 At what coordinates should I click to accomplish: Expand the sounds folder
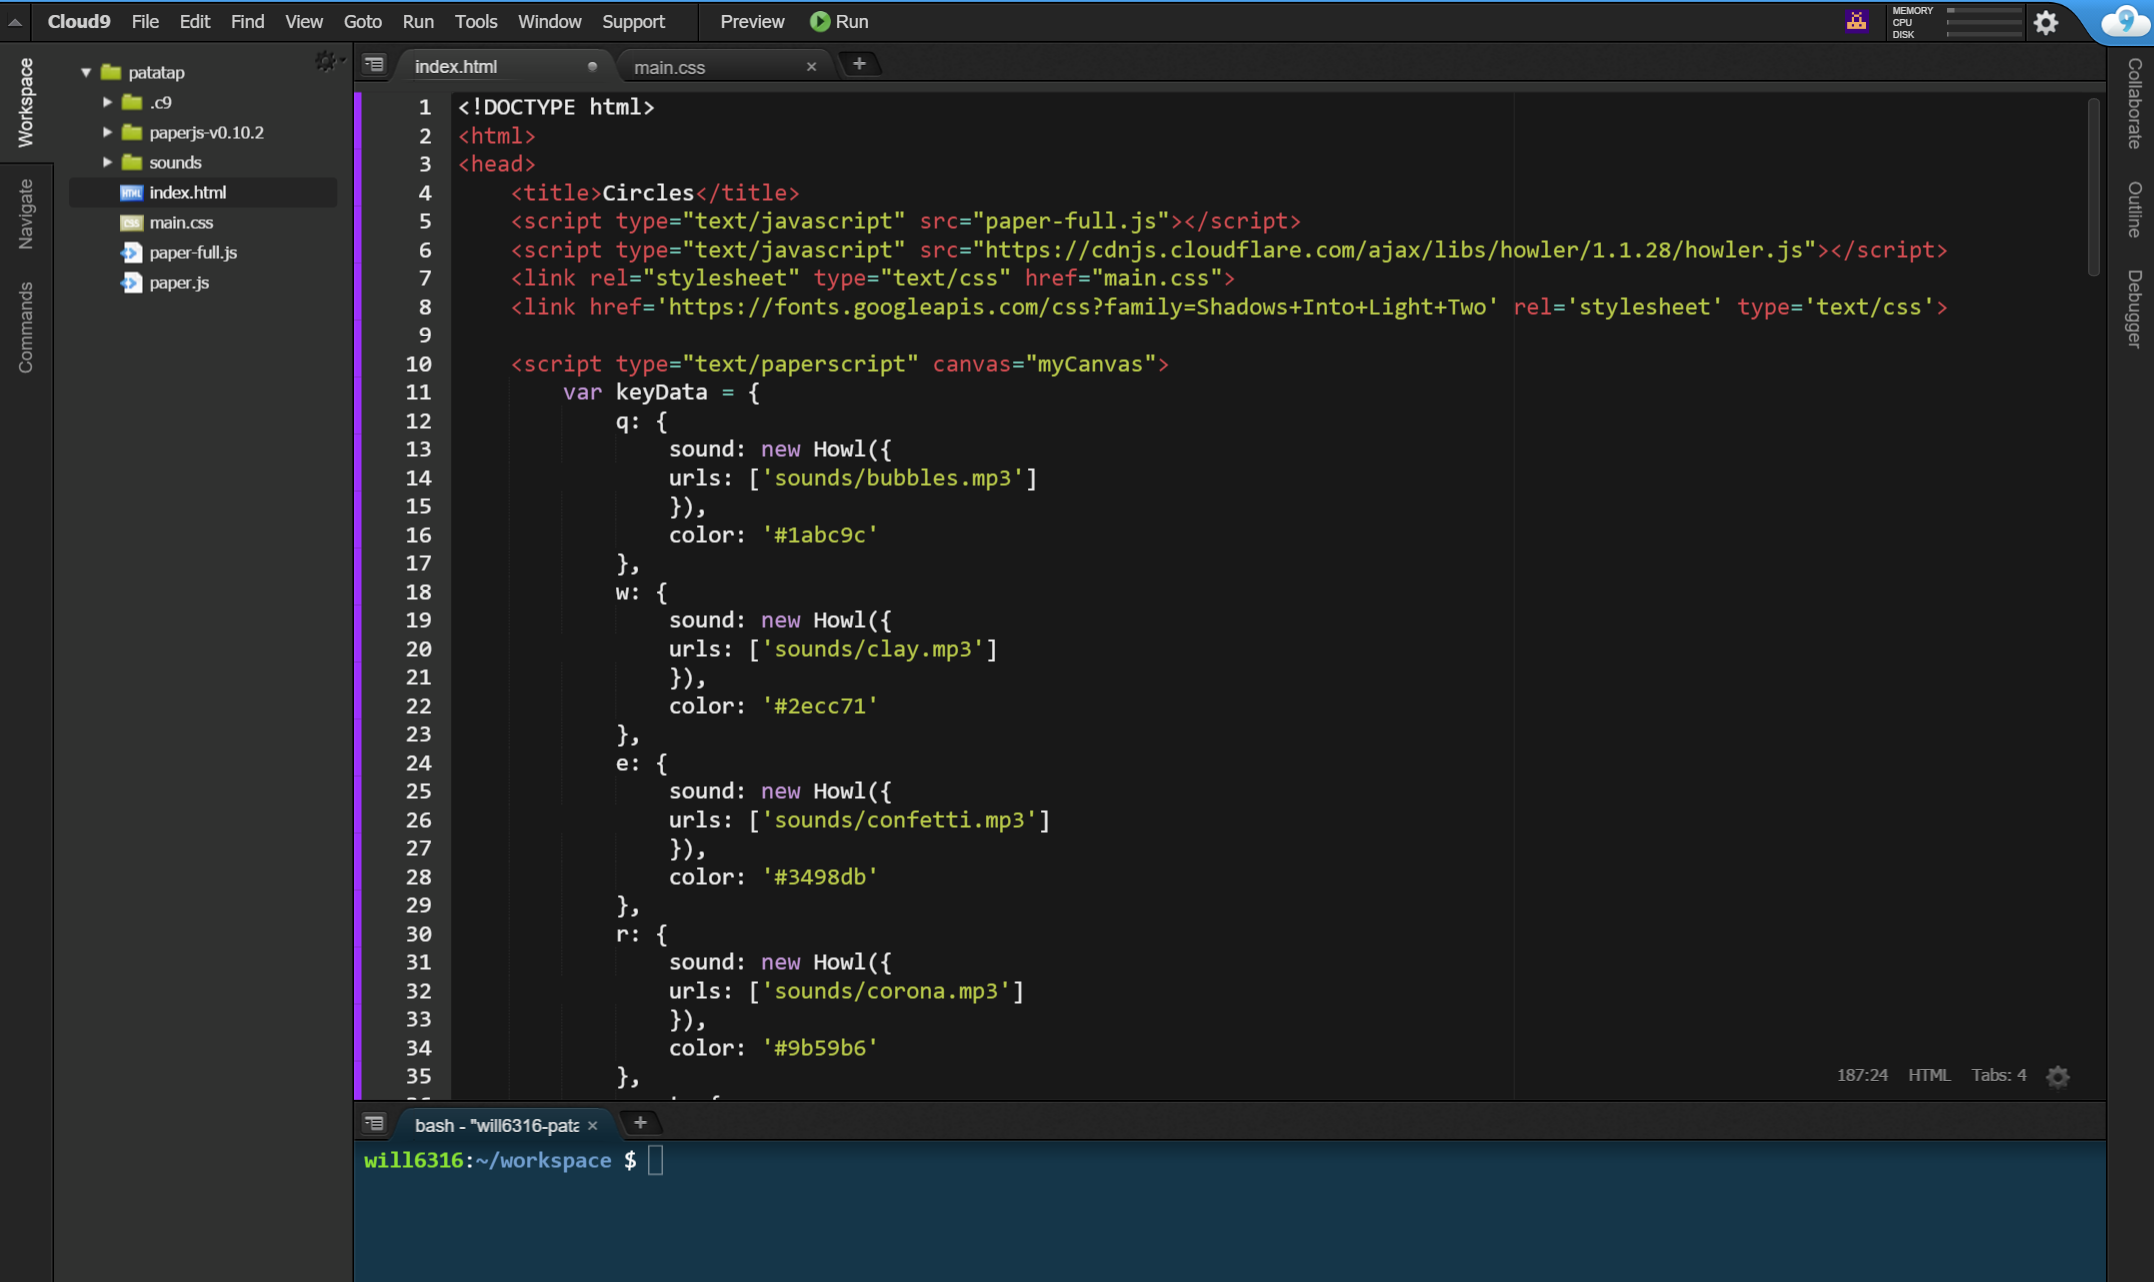point(107,162)
